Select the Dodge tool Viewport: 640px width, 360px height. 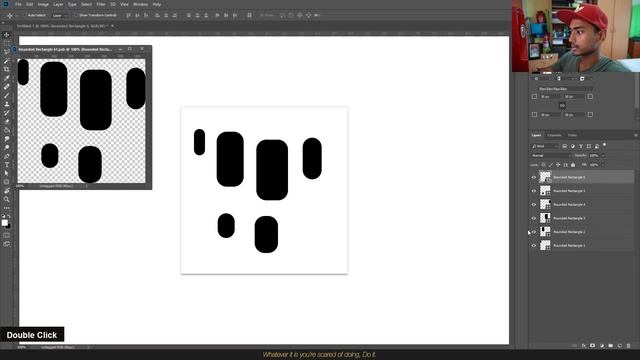[7, 147]
